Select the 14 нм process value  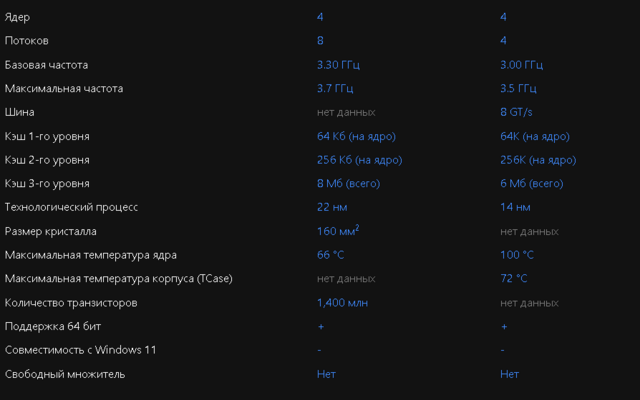(x=515, y=207)
